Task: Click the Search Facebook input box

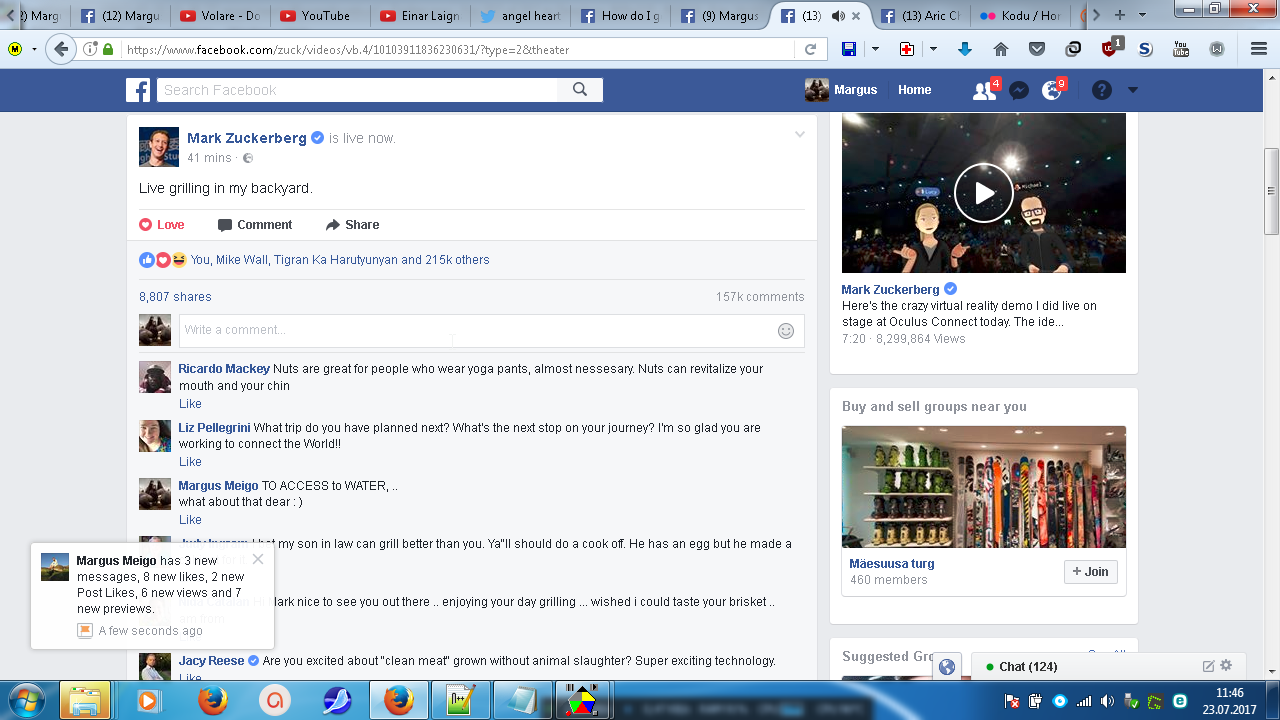Action: click(x=357, y=90)
